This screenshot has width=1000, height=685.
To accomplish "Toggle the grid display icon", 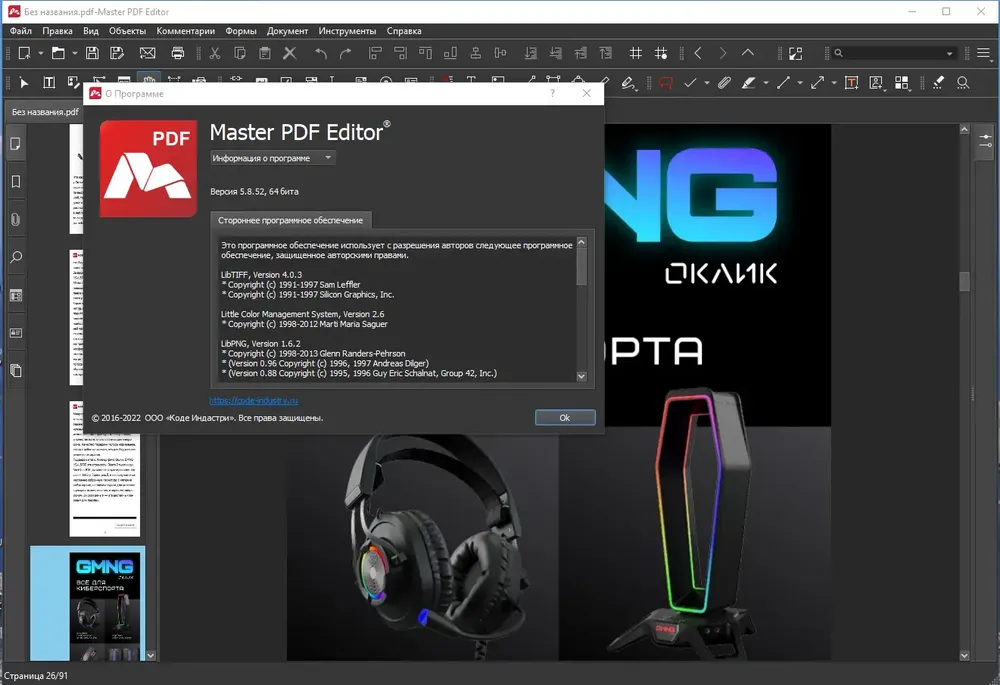I will (635, 54).
